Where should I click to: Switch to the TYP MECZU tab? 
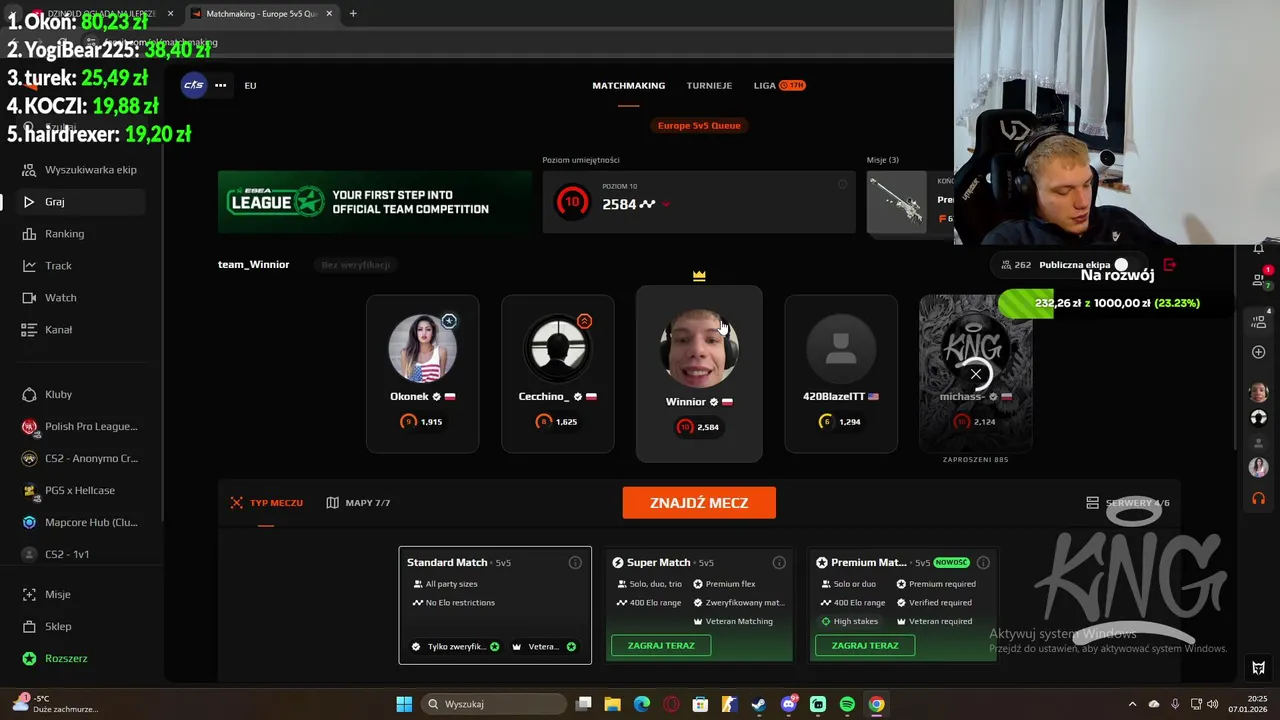266,503
